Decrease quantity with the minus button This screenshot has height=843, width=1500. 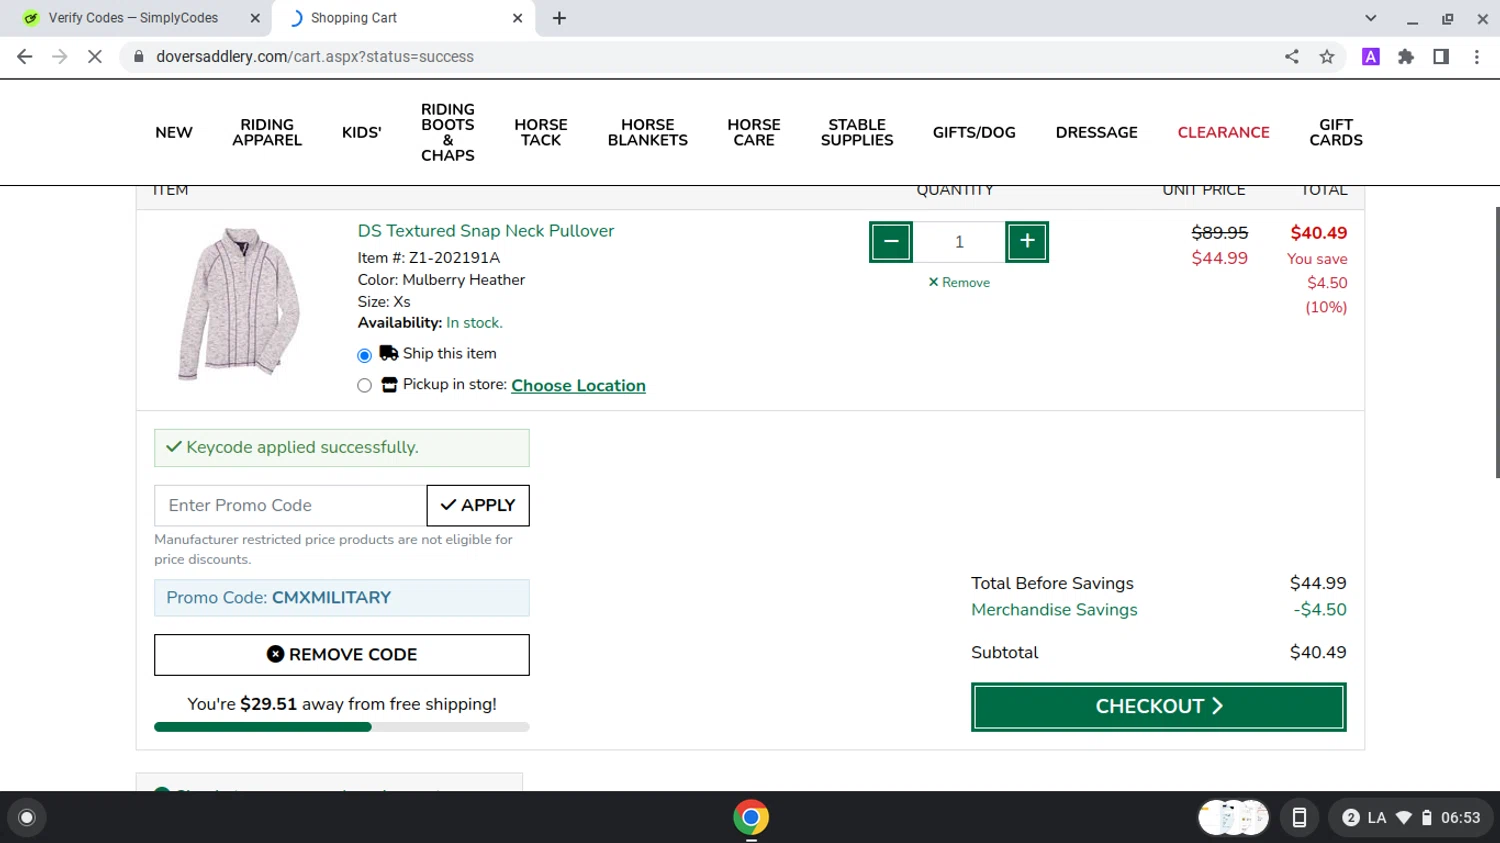tap(891, 242)
